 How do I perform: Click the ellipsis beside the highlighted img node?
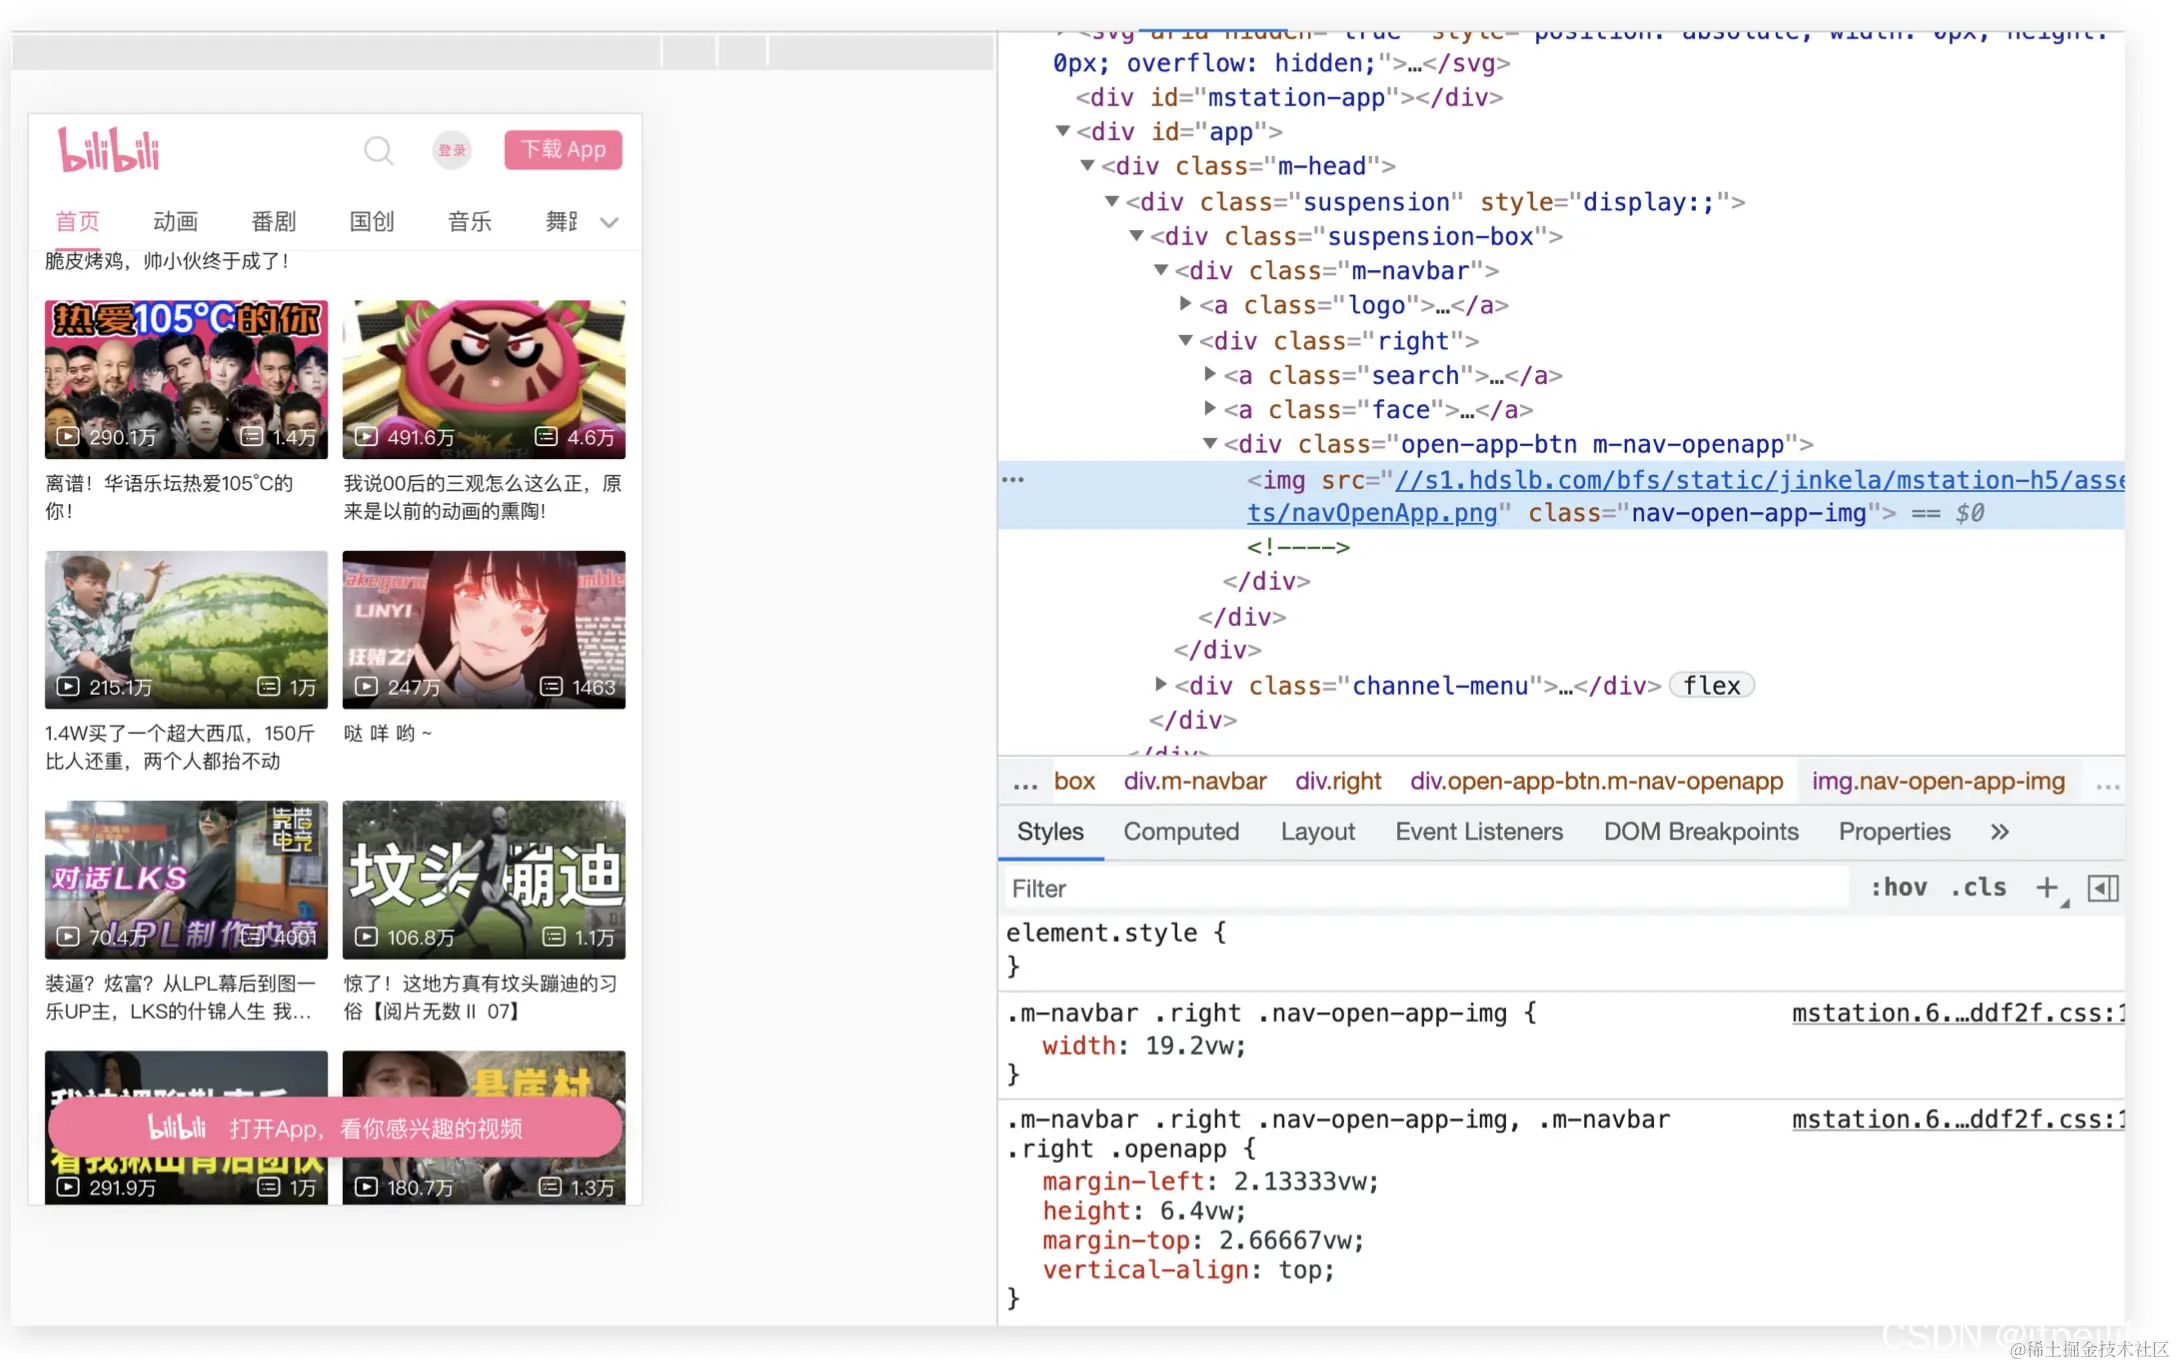1013,480
